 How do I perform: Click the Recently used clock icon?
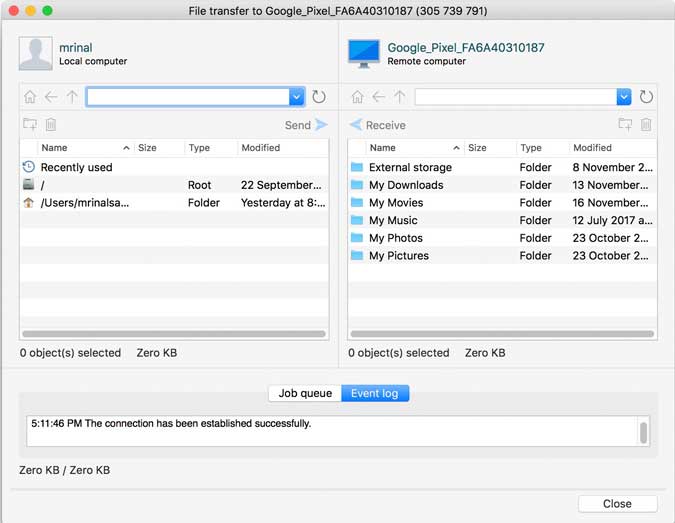coord(28,167)
